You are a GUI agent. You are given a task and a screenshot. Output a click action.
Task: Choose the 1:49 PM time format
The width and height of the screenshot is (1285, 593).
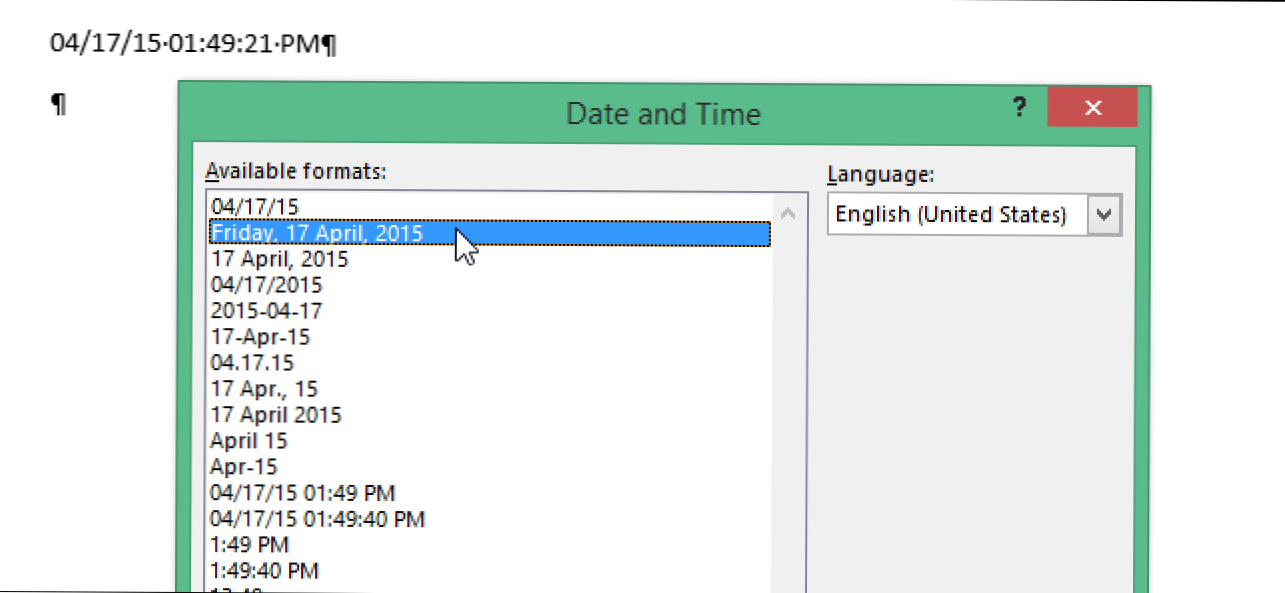click(x=250, y=545)
